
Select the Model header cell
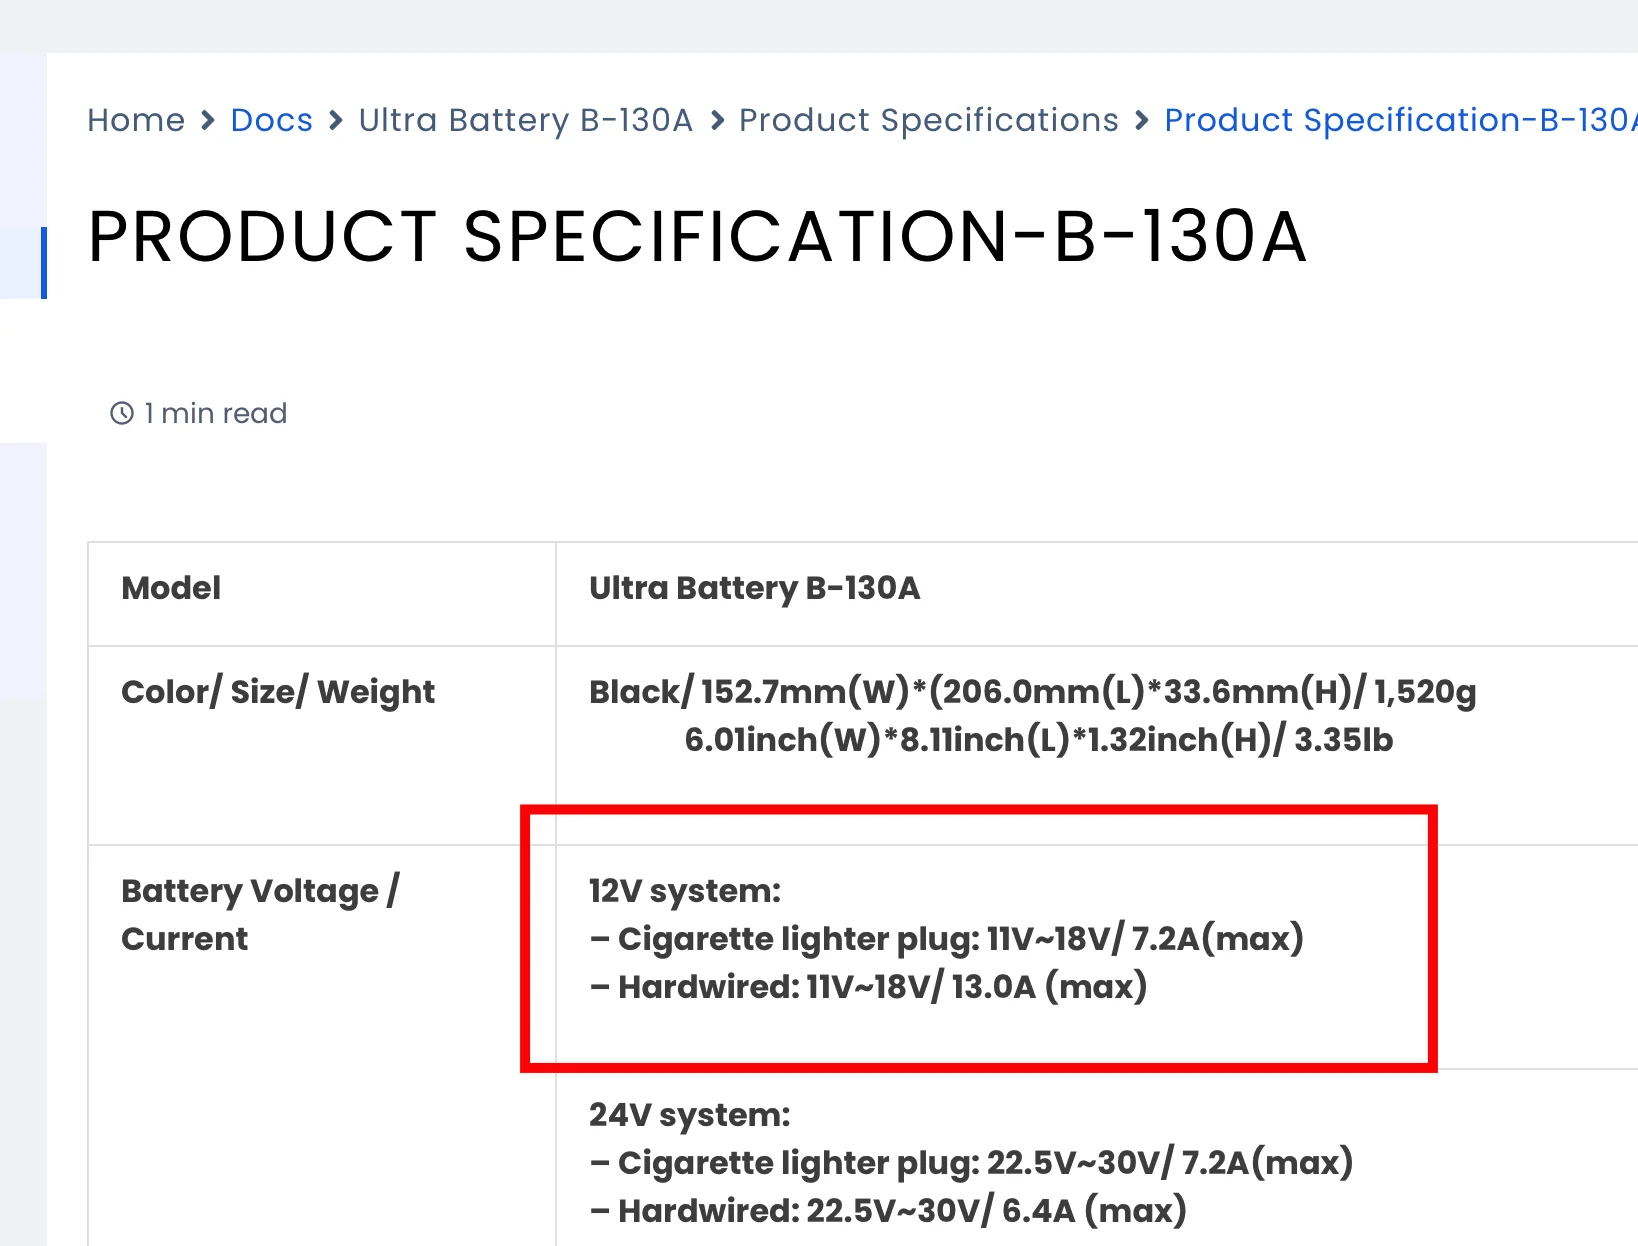171,588
